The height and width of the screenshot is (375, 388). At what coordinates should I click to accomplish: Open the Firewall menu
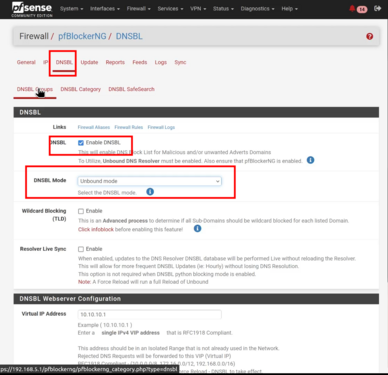pyautogui.click(x=139, y=9)
